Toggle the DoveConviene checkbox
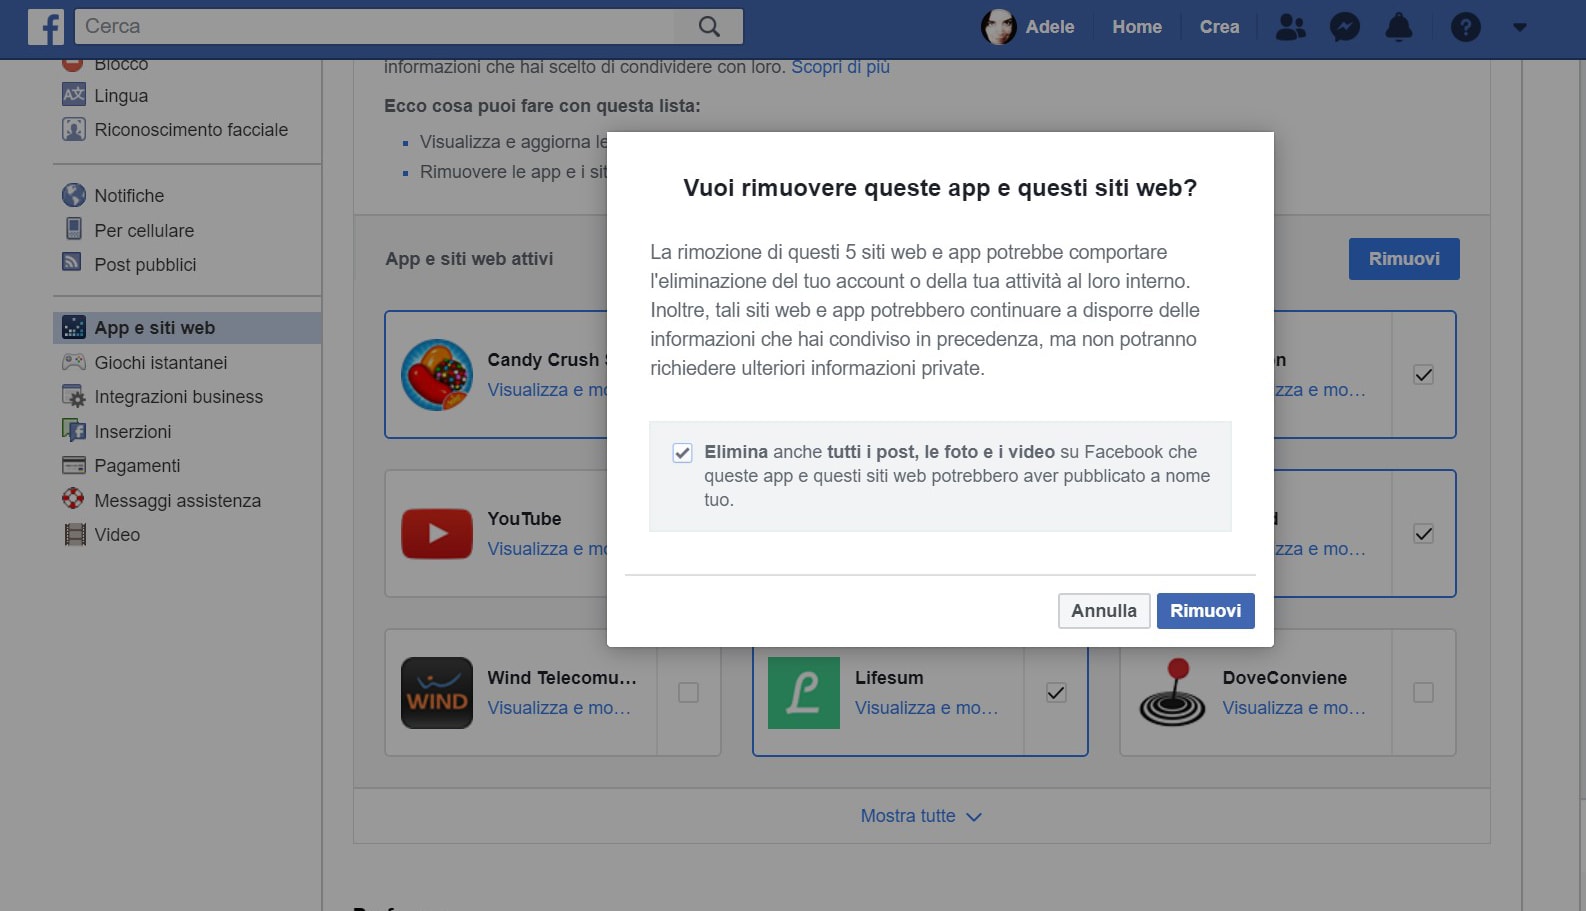This screenshot has height=911, width=1586. click(x=1423, y=692)
